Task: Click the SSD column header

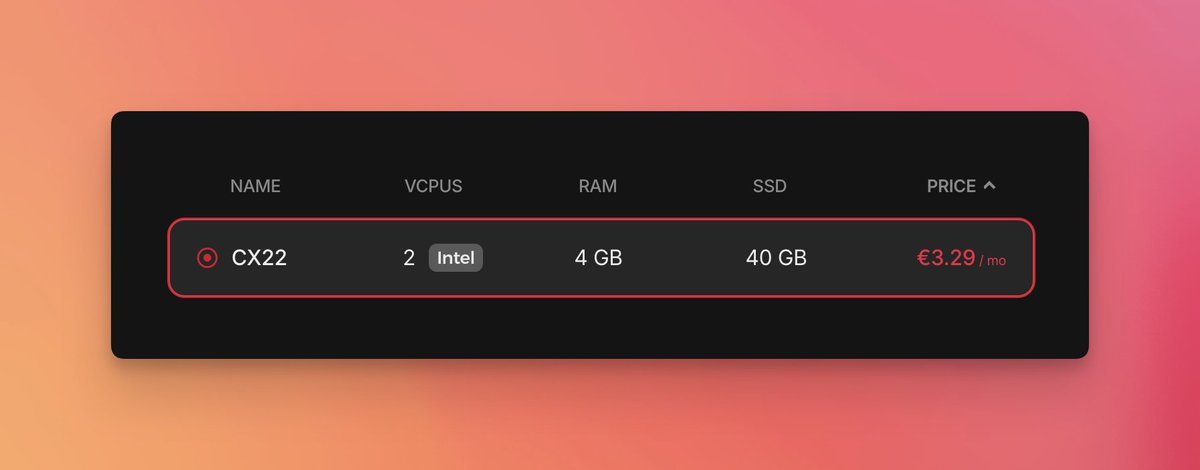Action: point(770,186)
